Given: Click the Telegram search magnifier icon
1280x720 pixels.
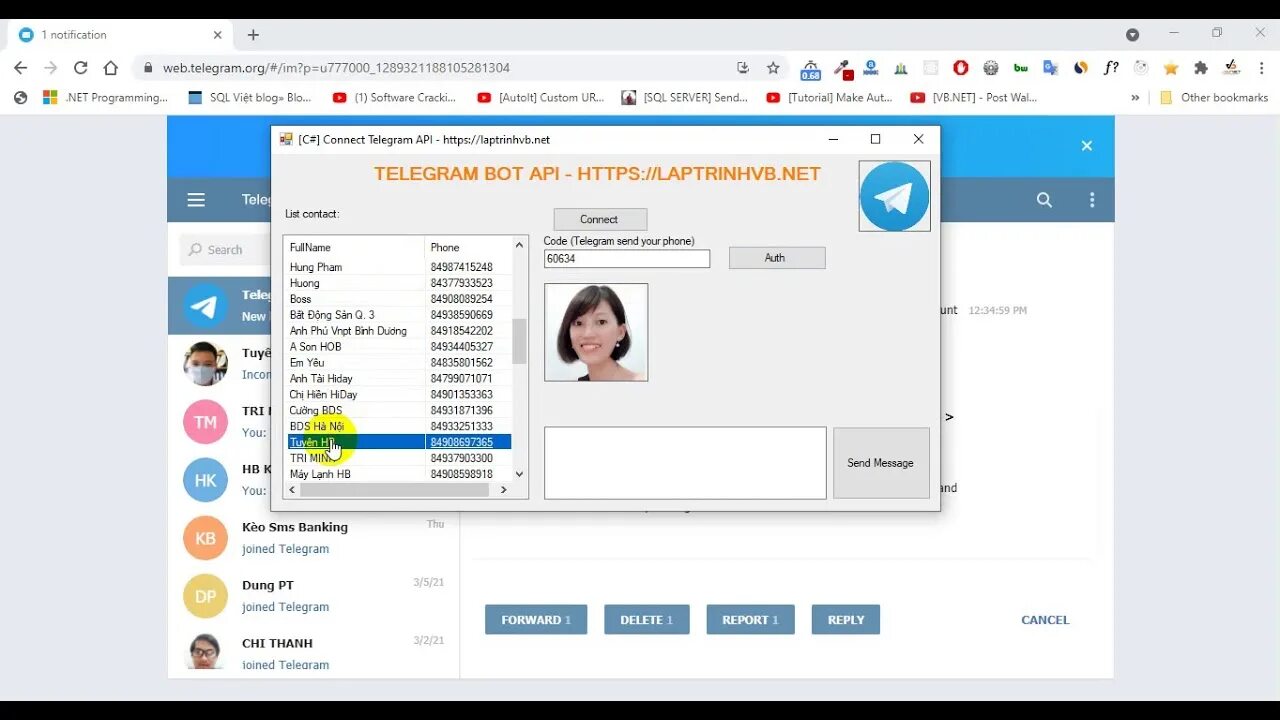Looking at the screenshot, I should pyautogui.click(x=1044, y=200).
